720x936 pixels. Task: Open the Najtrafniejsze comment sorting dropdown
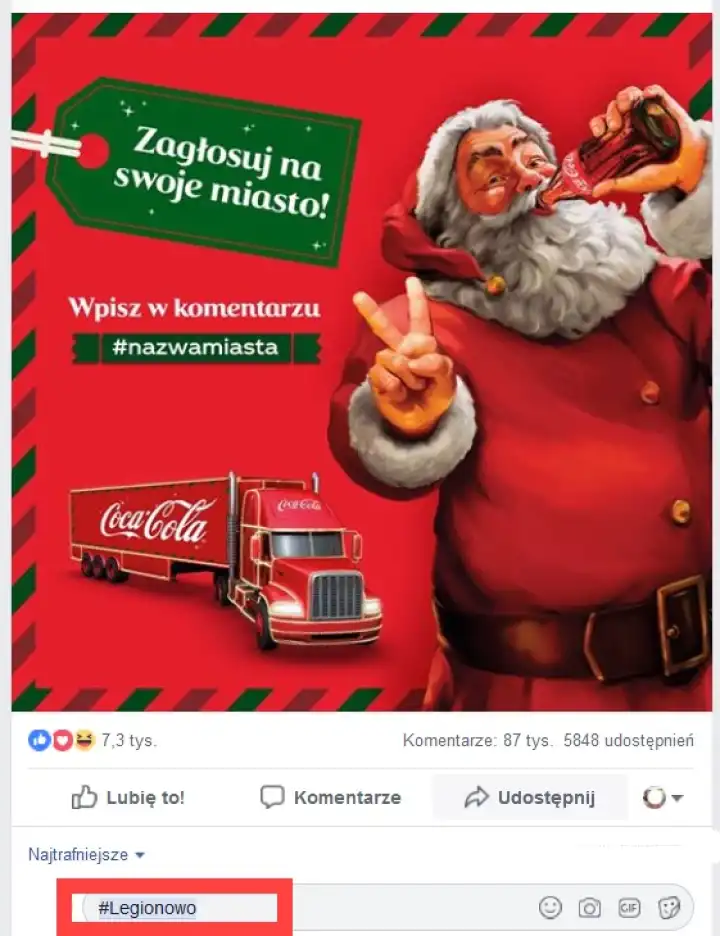pyautogui.click(x=87, y=854)
